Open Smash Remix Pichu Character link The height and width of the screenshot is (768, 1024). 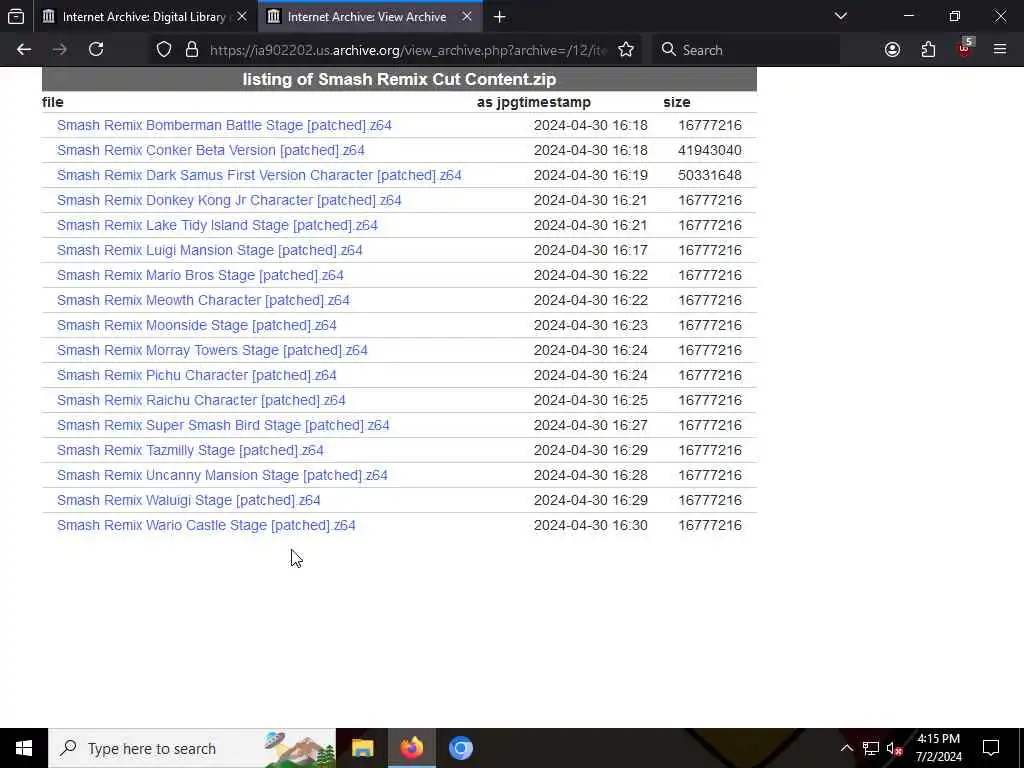click(x=197, y=376)
